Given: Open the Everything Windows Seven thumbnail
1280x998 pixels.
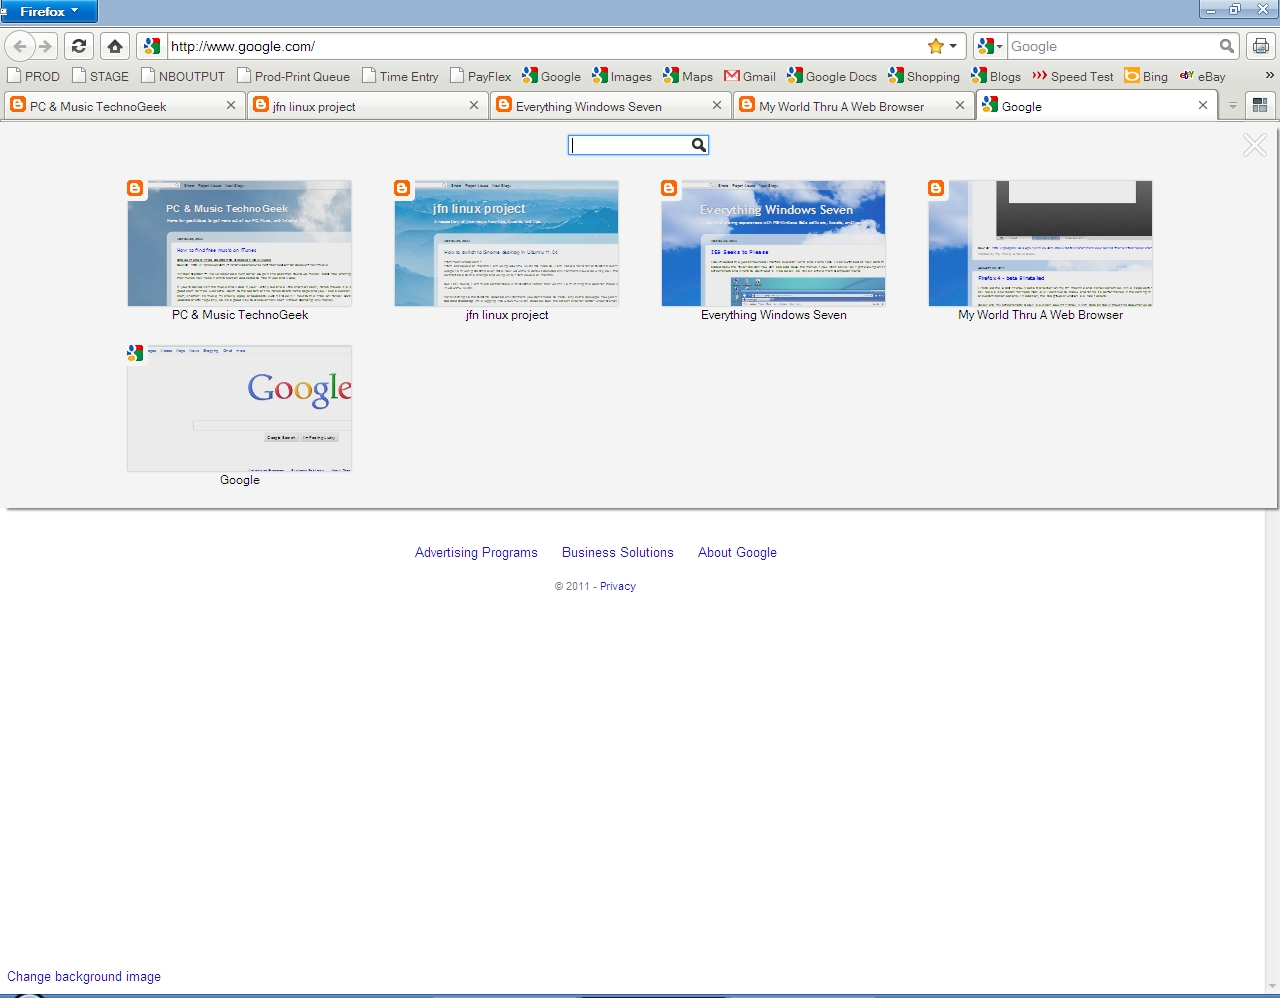Looking at the screenshot, I should coord(774,243).
